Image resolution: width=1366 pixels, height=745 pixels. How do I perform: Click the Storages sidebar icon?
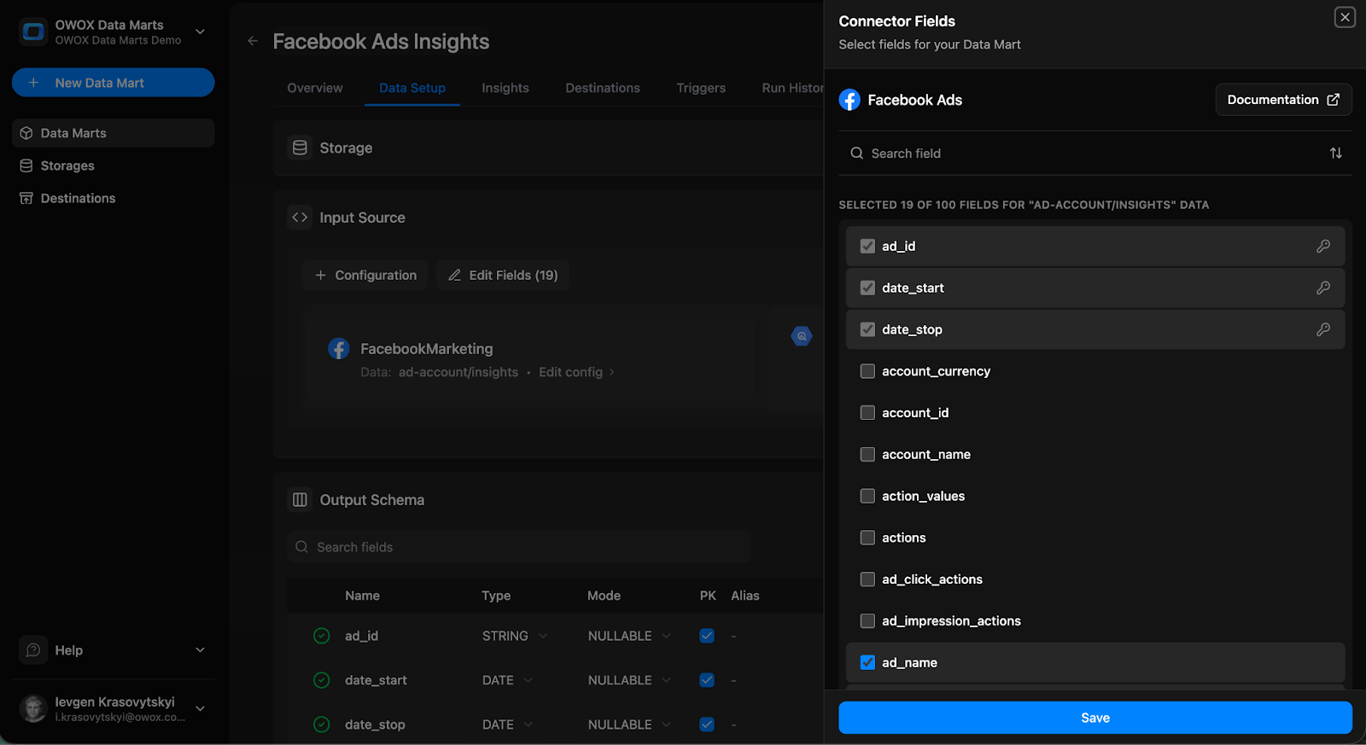pyautogui.click(x=26, y=166)
